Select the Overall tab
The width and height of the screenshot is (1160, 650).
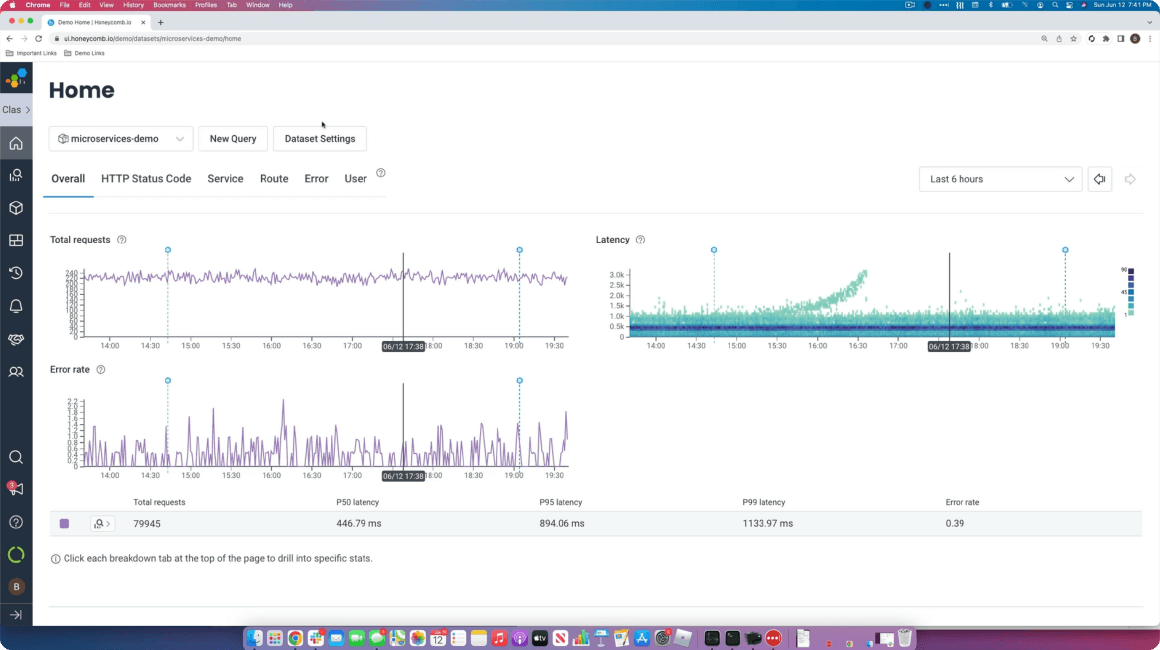pos(68,179)
